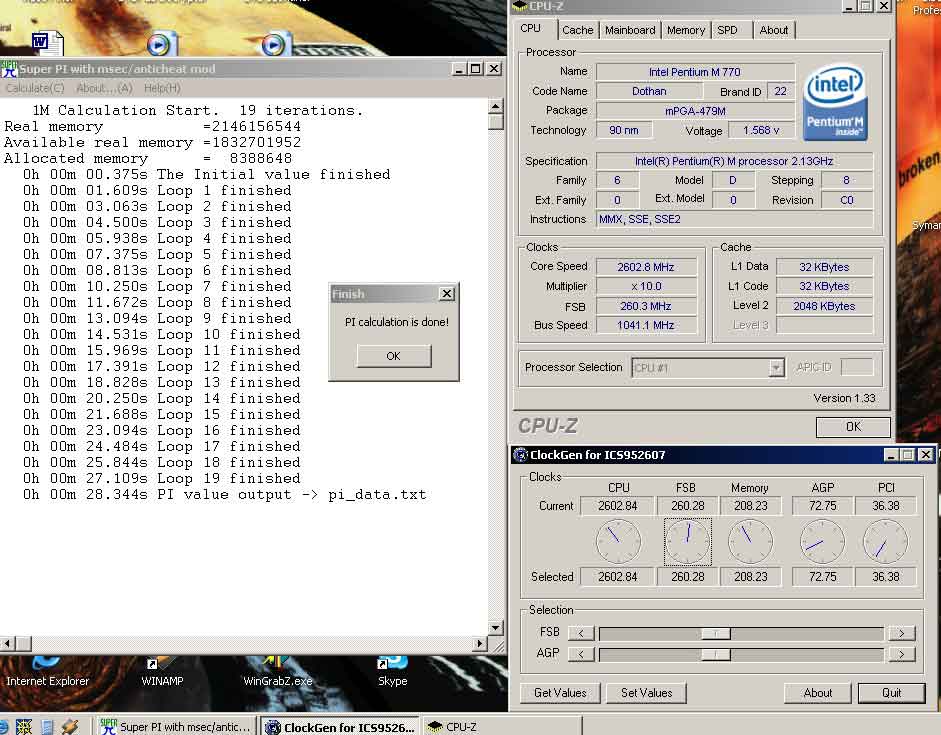Click the PI value output pi_data.txt line
Image resolution: width=941 pixels, height=735 pixels.
coord(224,495)
